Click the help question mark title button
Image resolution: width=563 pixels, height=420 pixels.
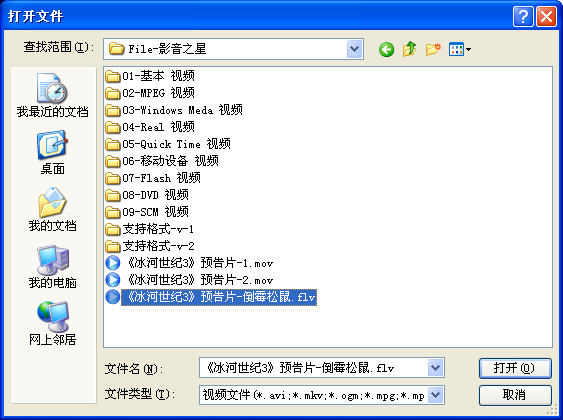click(523, 16)
